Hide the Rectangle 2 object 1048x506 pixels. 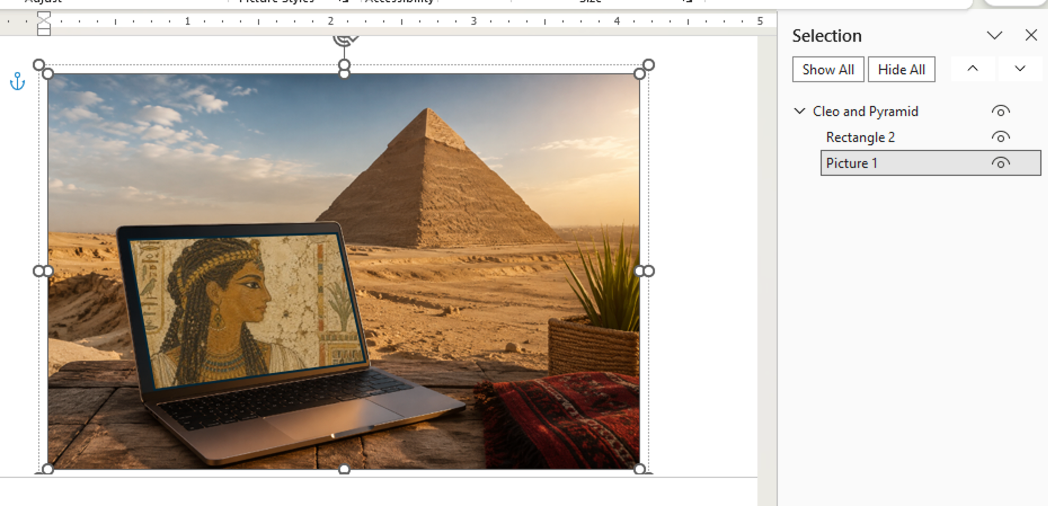(1001, 137)
